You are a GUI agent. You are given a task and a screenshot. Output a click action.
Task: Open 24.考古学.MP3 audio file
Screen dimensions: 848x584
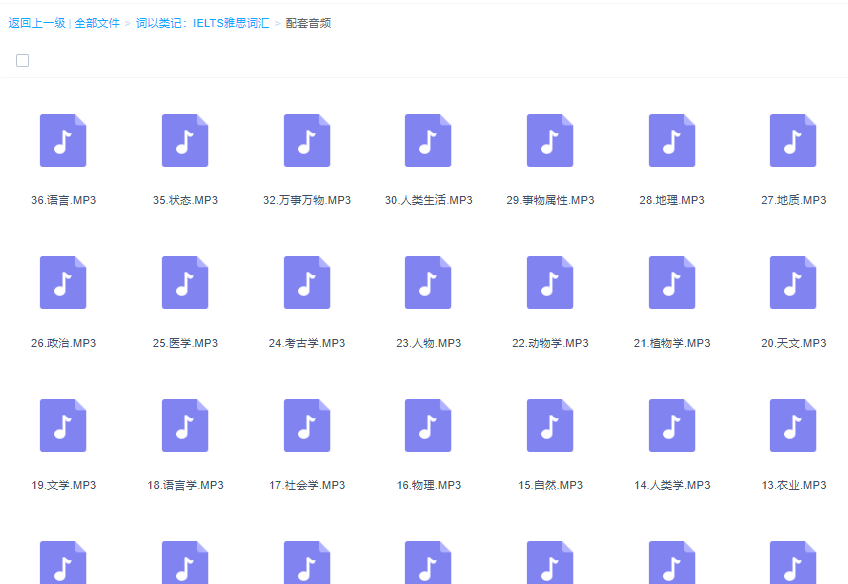pyautogui.click(x=306, y=283)
